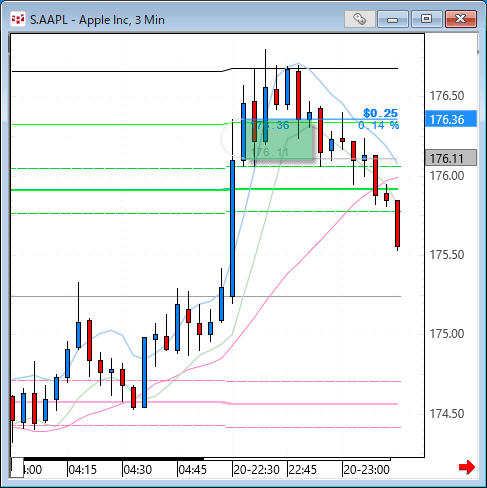The height and width of the screenshot is (488, 487).
Task: Minimize the S.AAPL chart window
Action: pyautogui.click(x=393, y=19)
